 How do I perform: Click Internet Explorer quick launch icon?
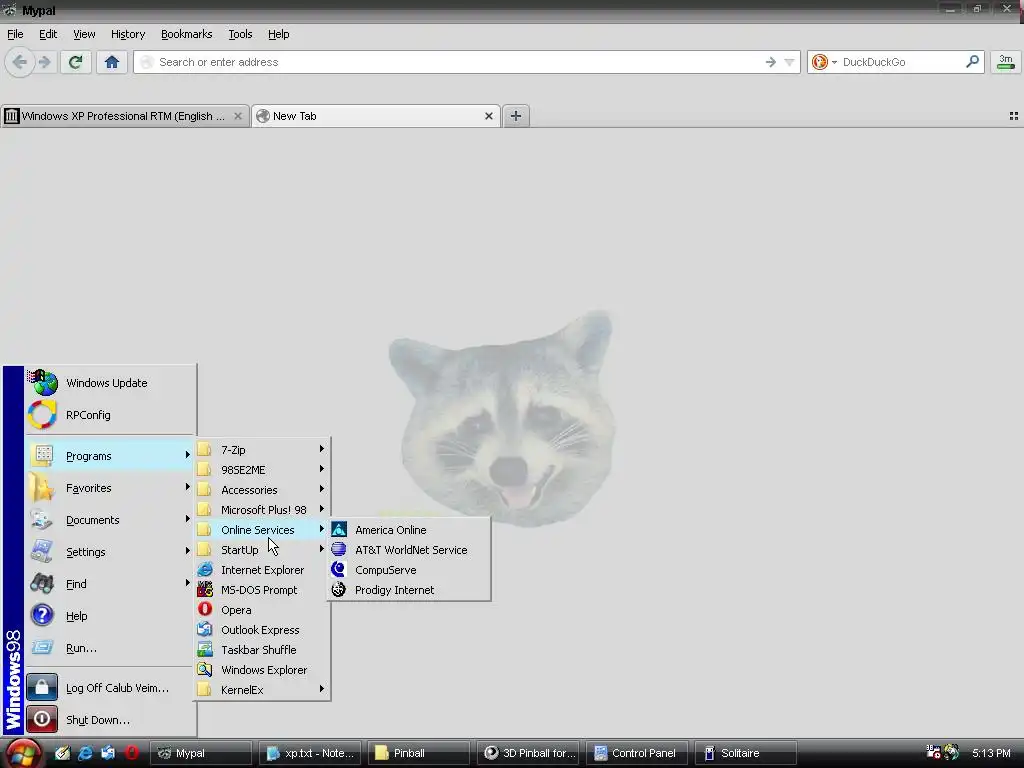(85, 753)
